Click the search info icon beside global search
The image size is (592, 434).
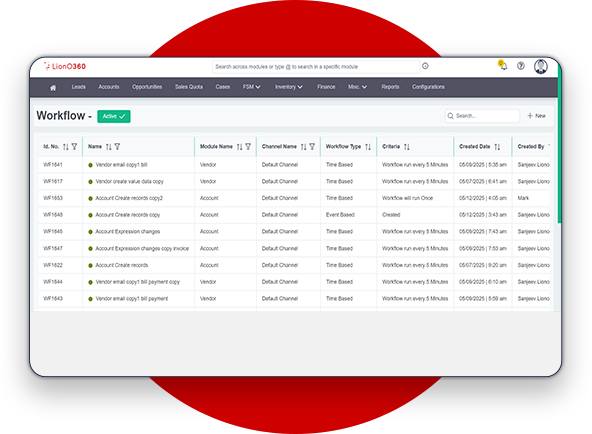(425, 66)
